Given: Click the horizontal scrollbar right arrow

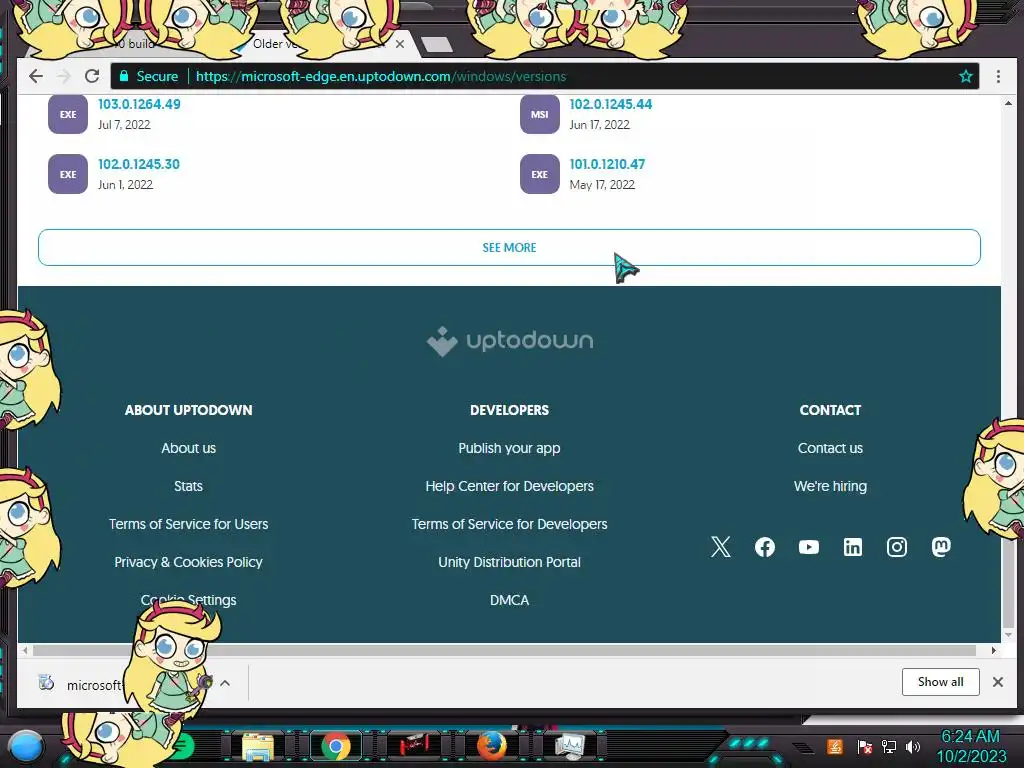Looking at the screenshot, I should click(993, 650).
